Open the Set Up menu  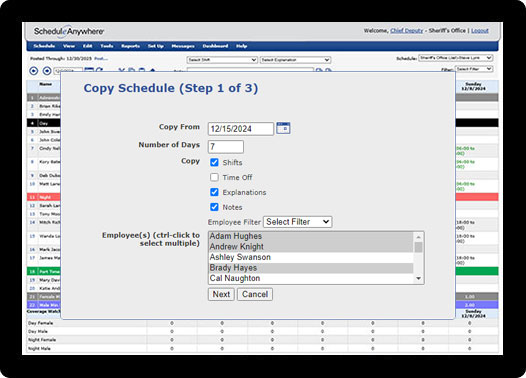point(156,46)
